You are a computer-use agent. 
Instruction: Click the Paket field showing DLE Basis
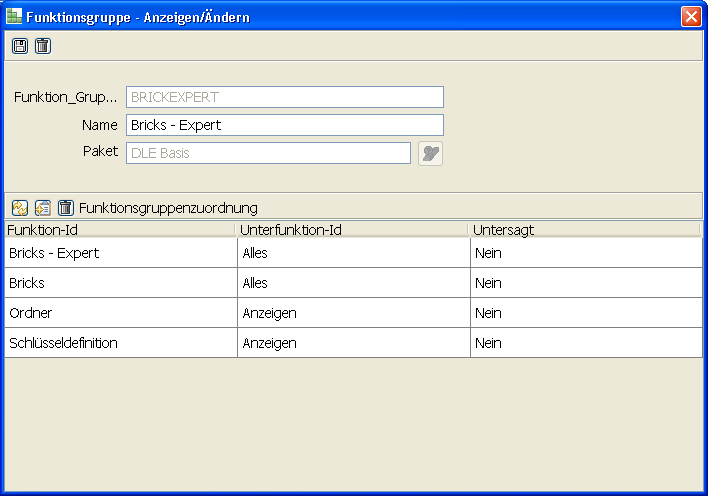point(268,153)
